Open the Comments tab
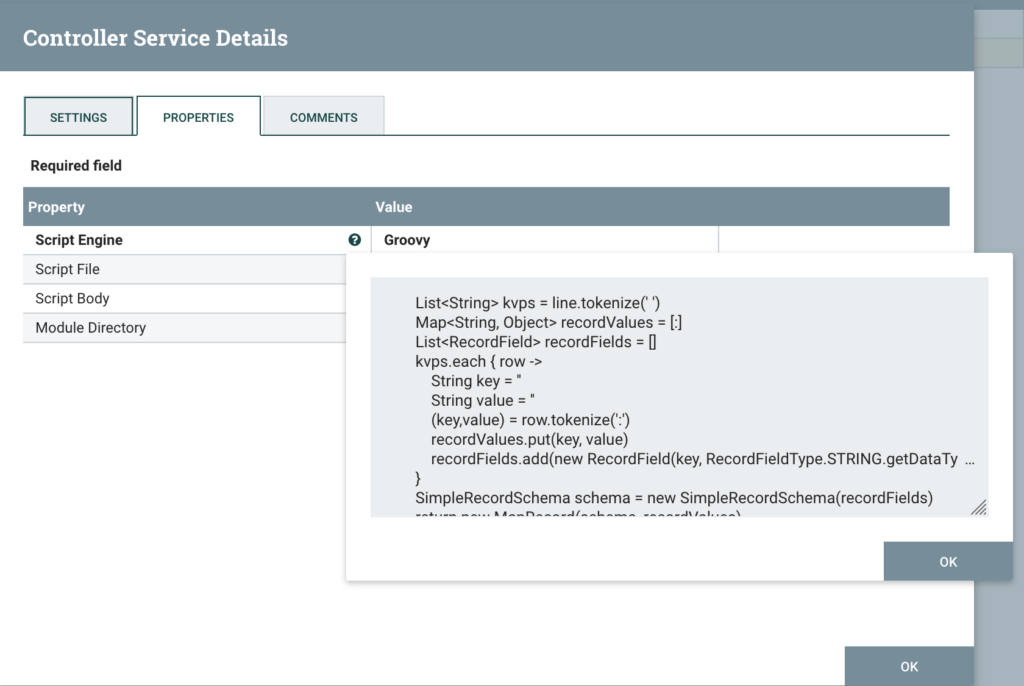 tap(323, 117)
